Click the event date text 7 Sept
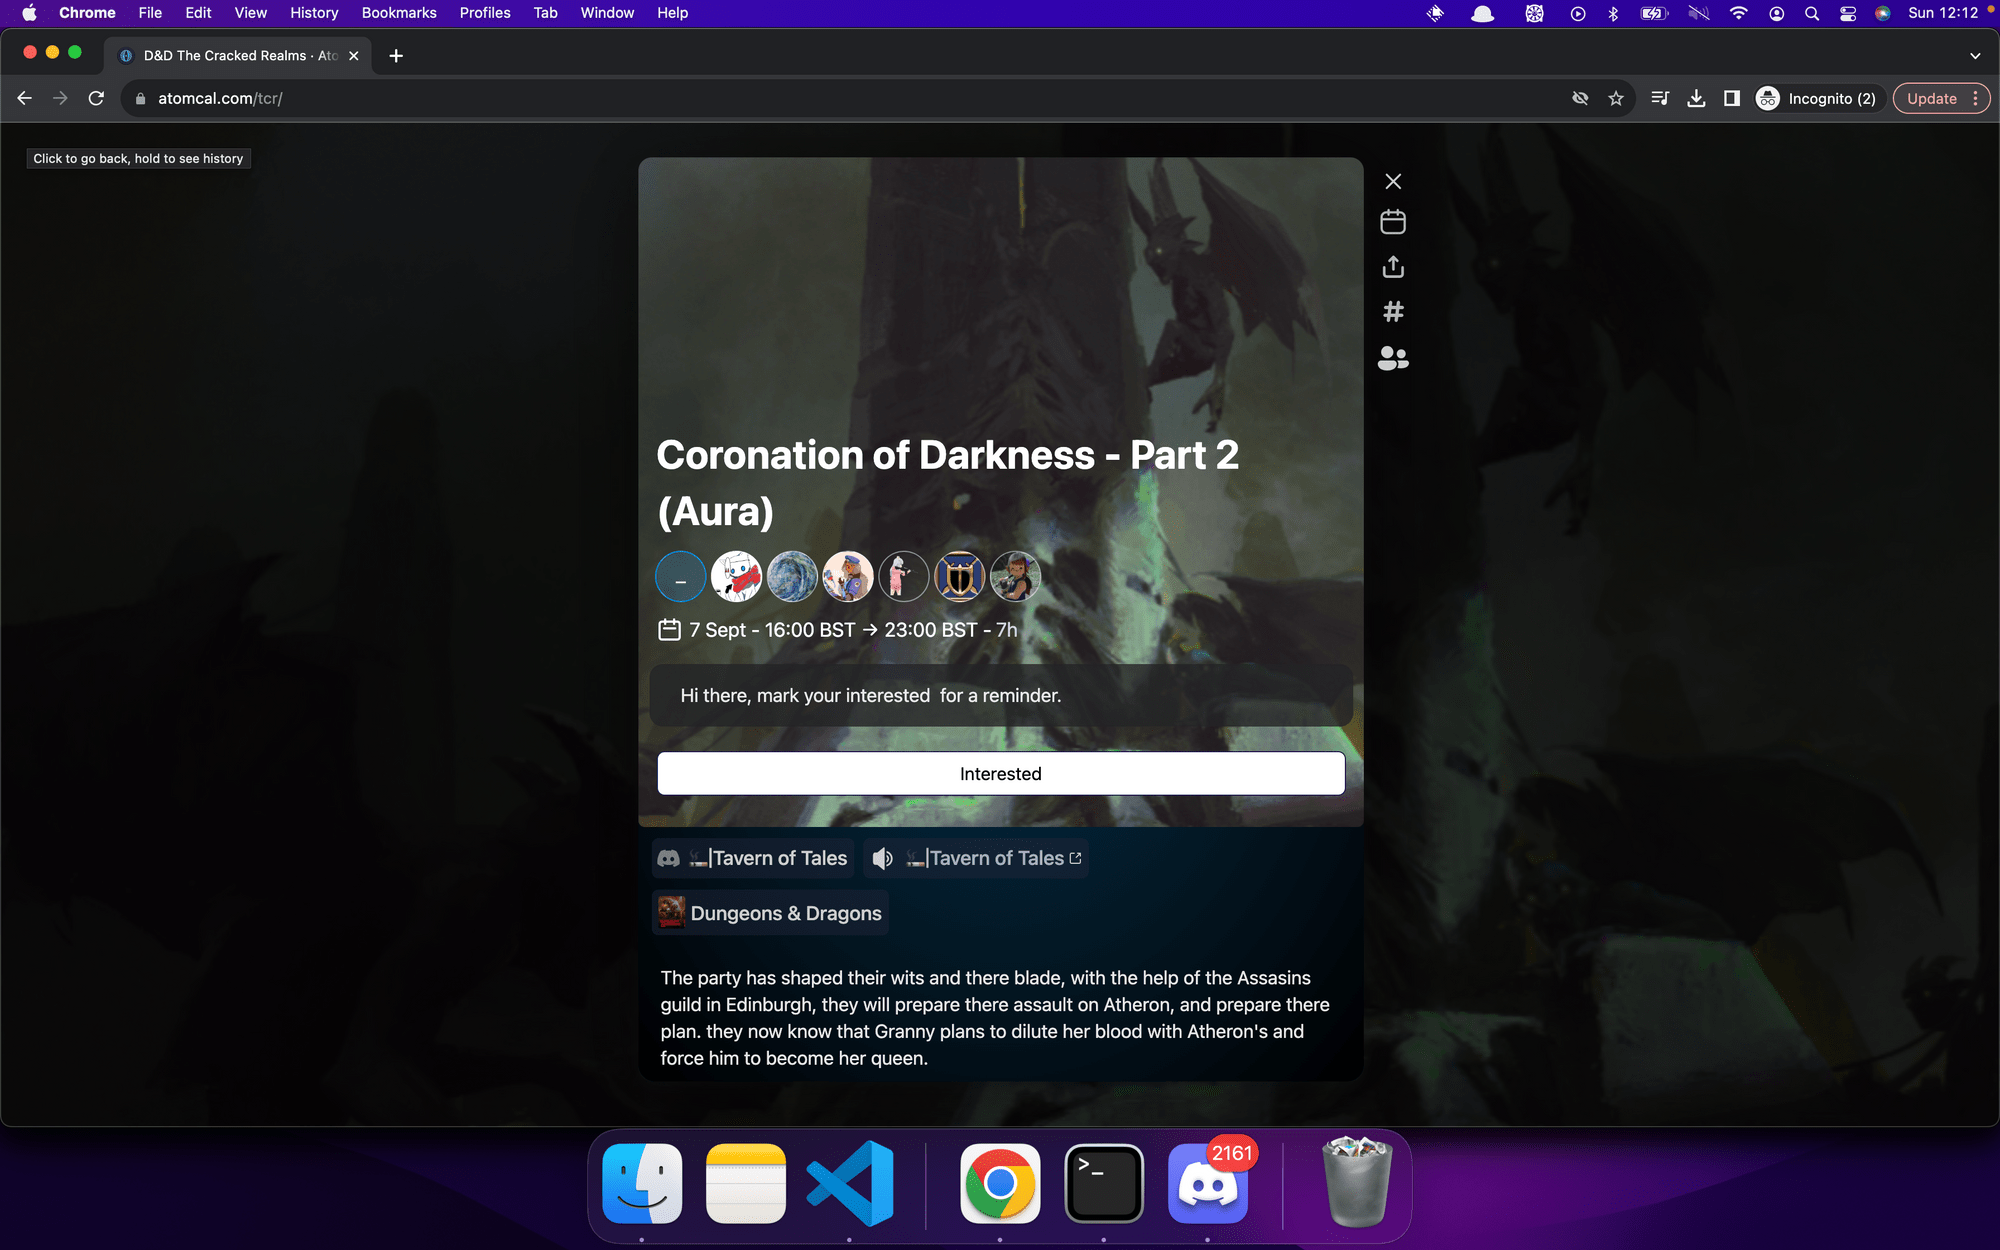 tap(718, 630)
